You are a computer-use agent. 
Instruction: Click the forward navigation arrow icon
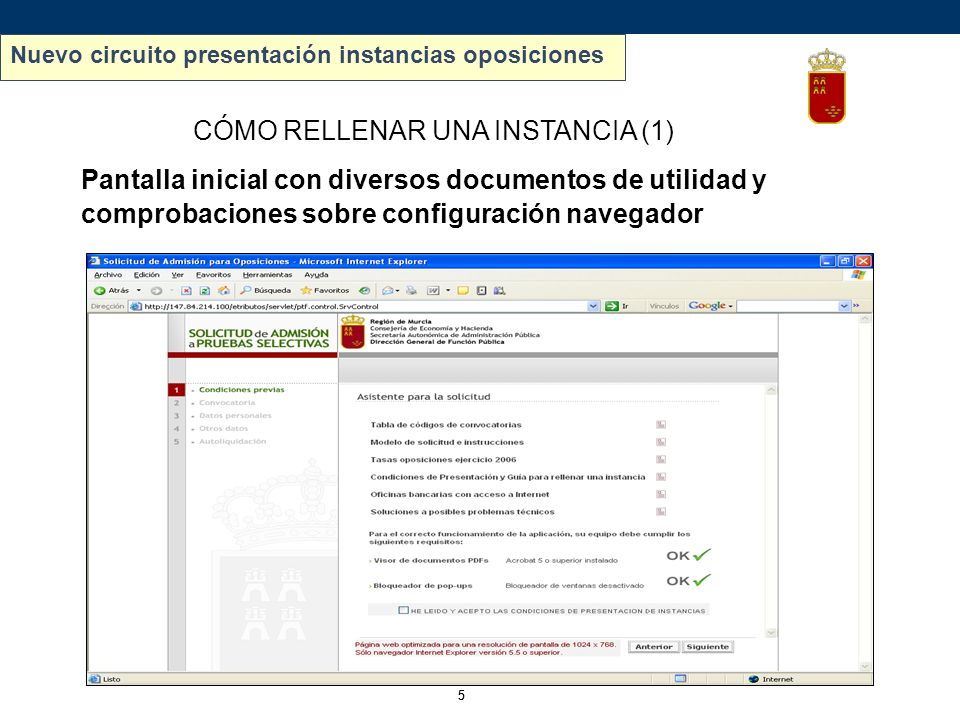click(156, 291)
